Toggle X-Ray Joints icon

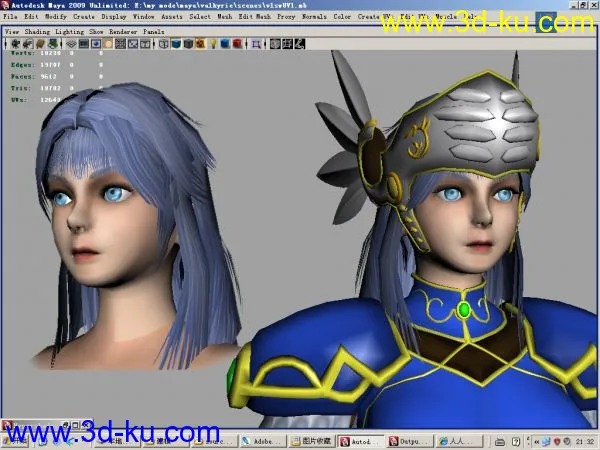[300, 44]
